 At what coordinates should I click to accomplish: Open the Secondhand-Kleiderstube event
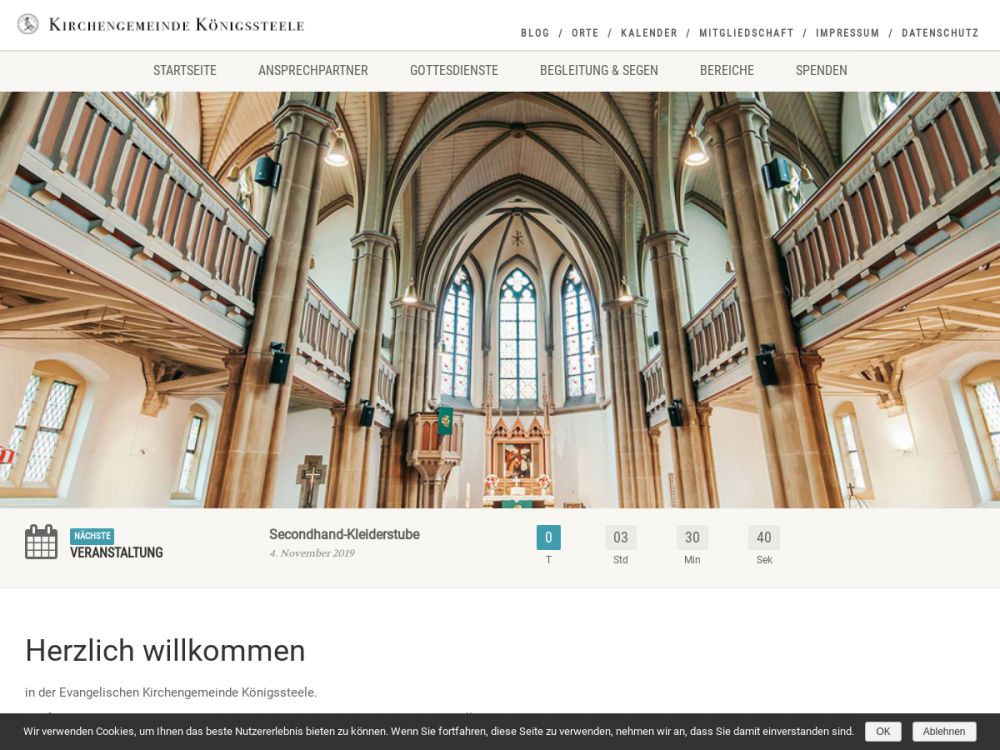tap(344, 534)
